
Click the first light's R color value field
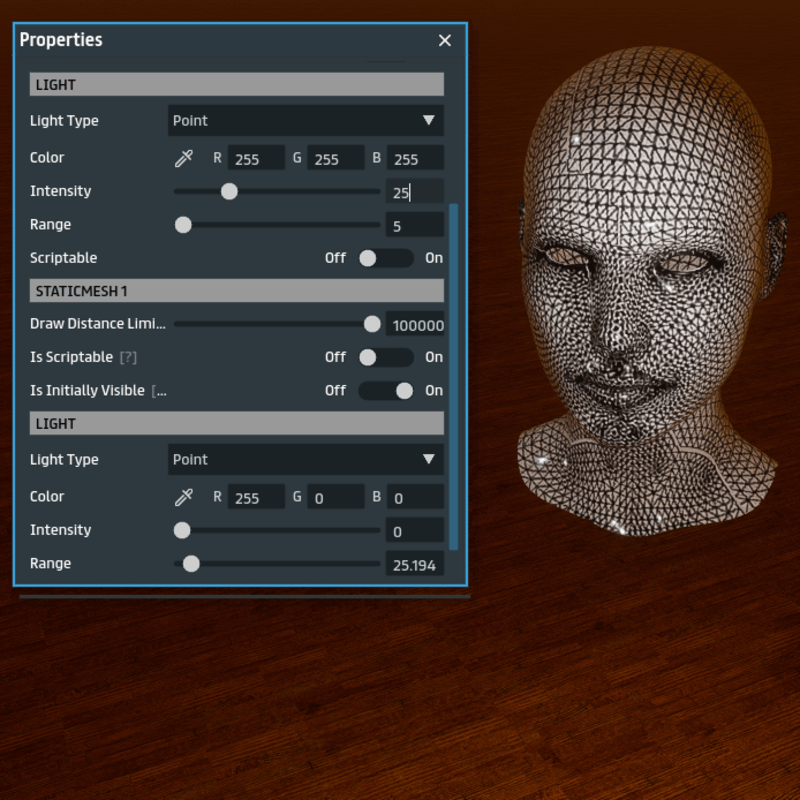coord(256,159)
